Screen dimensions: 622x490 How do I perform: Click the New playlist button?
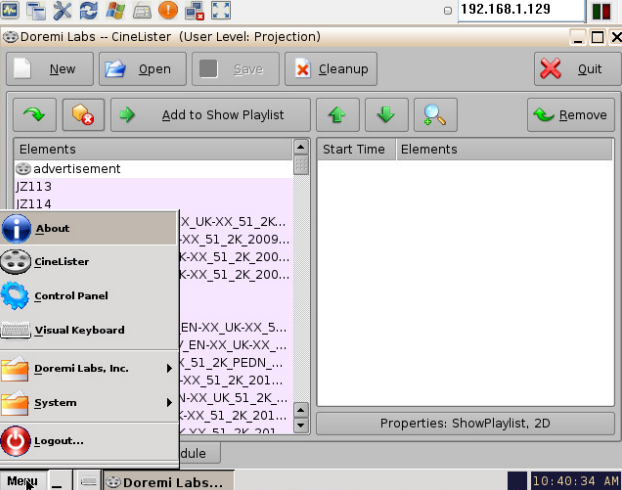pos(50,69)
